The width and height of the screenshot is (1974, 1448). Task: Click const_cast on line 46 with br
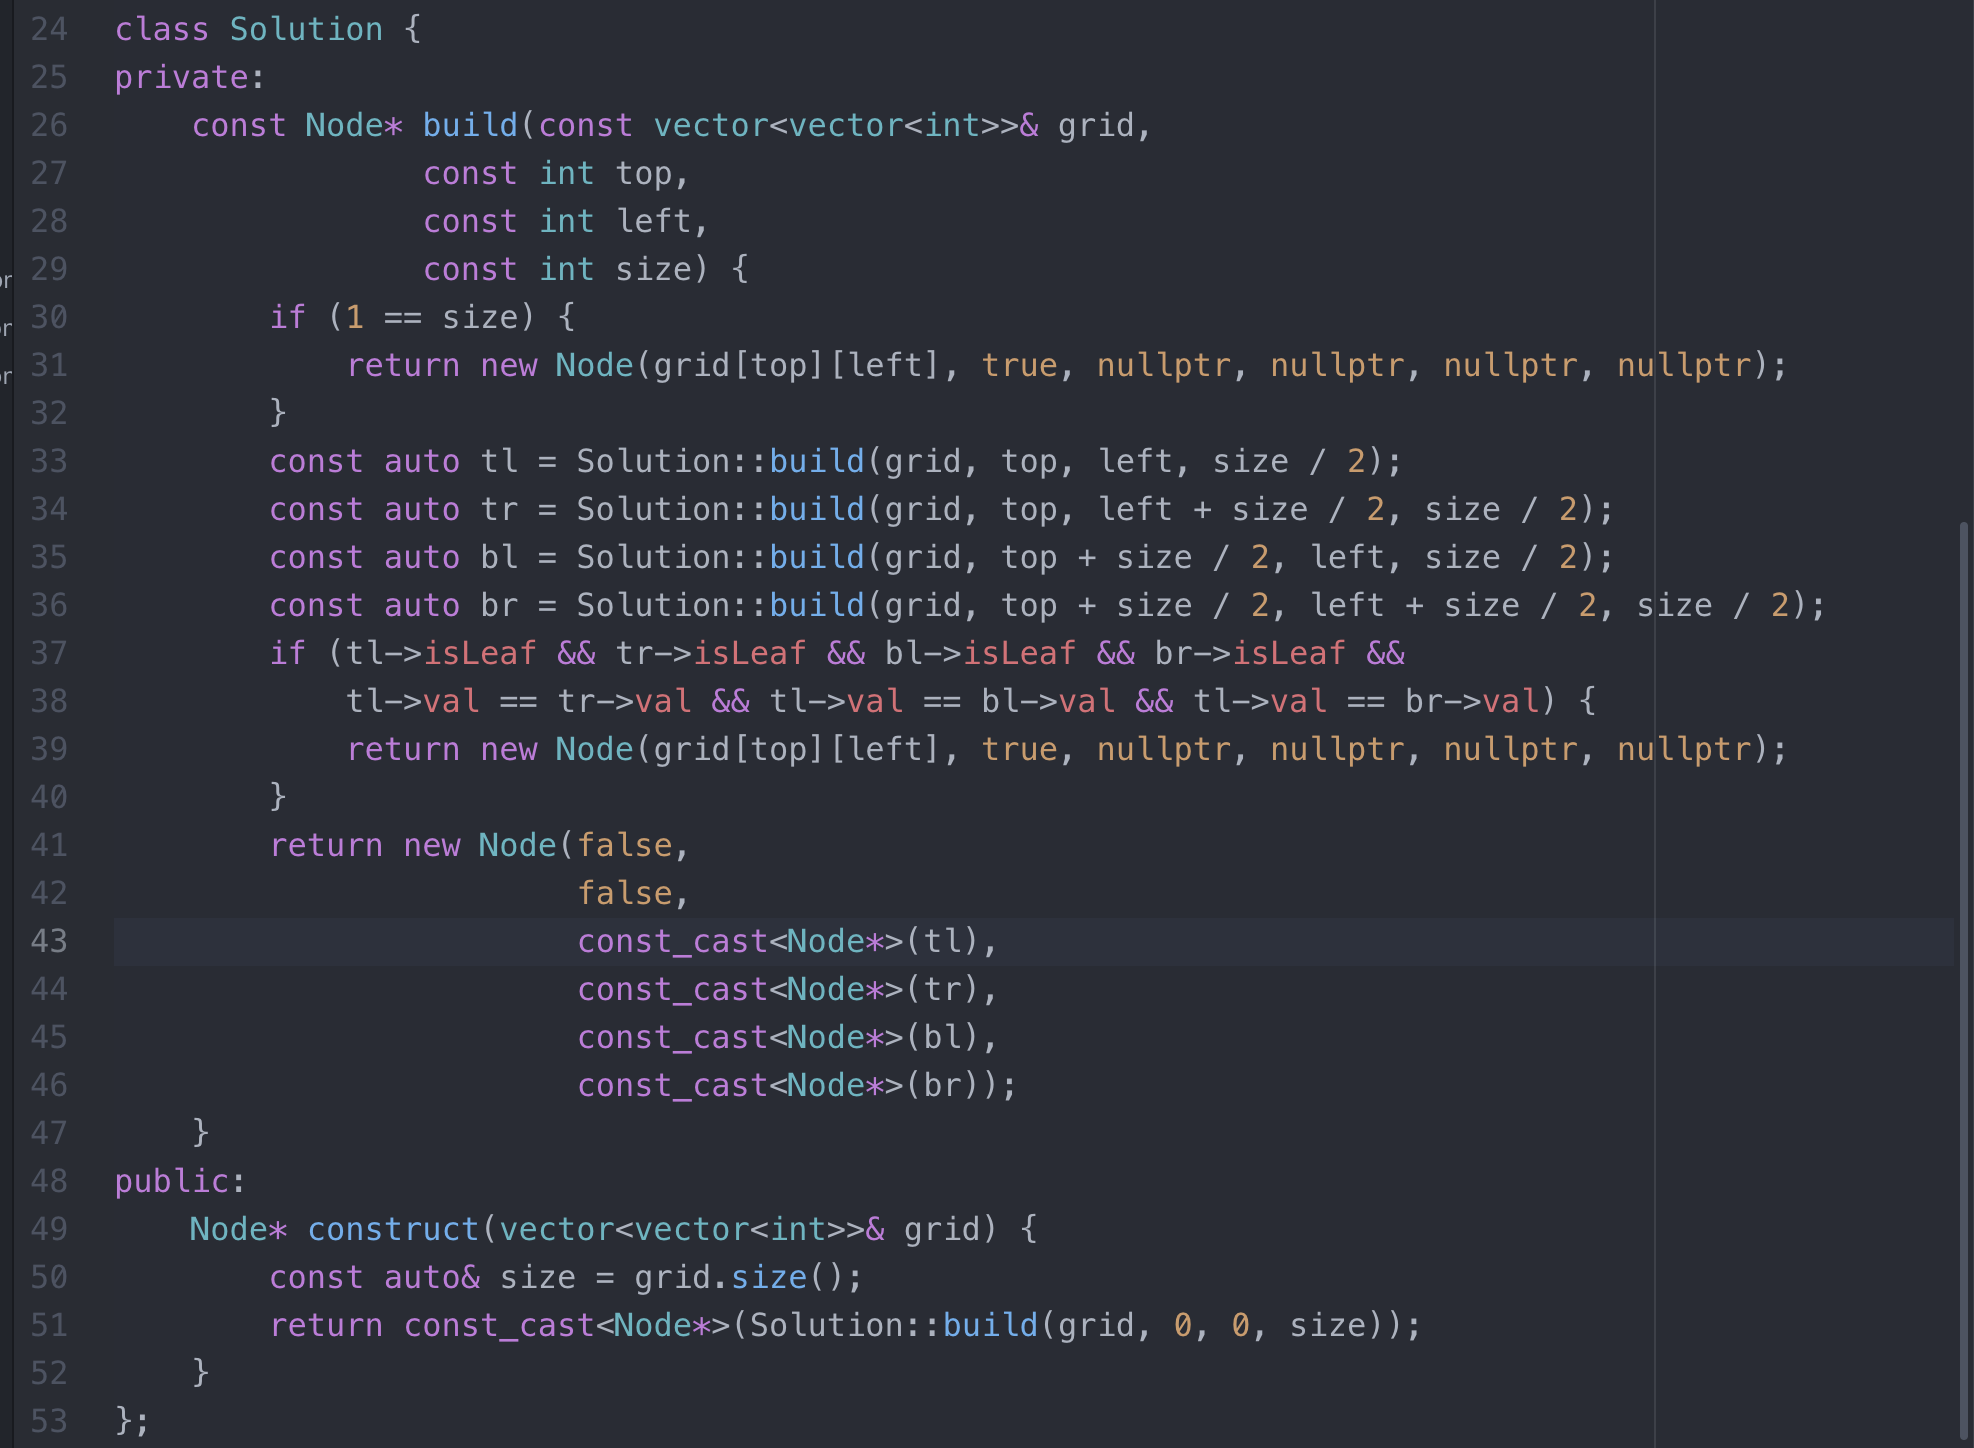(x=672, y=1085)
